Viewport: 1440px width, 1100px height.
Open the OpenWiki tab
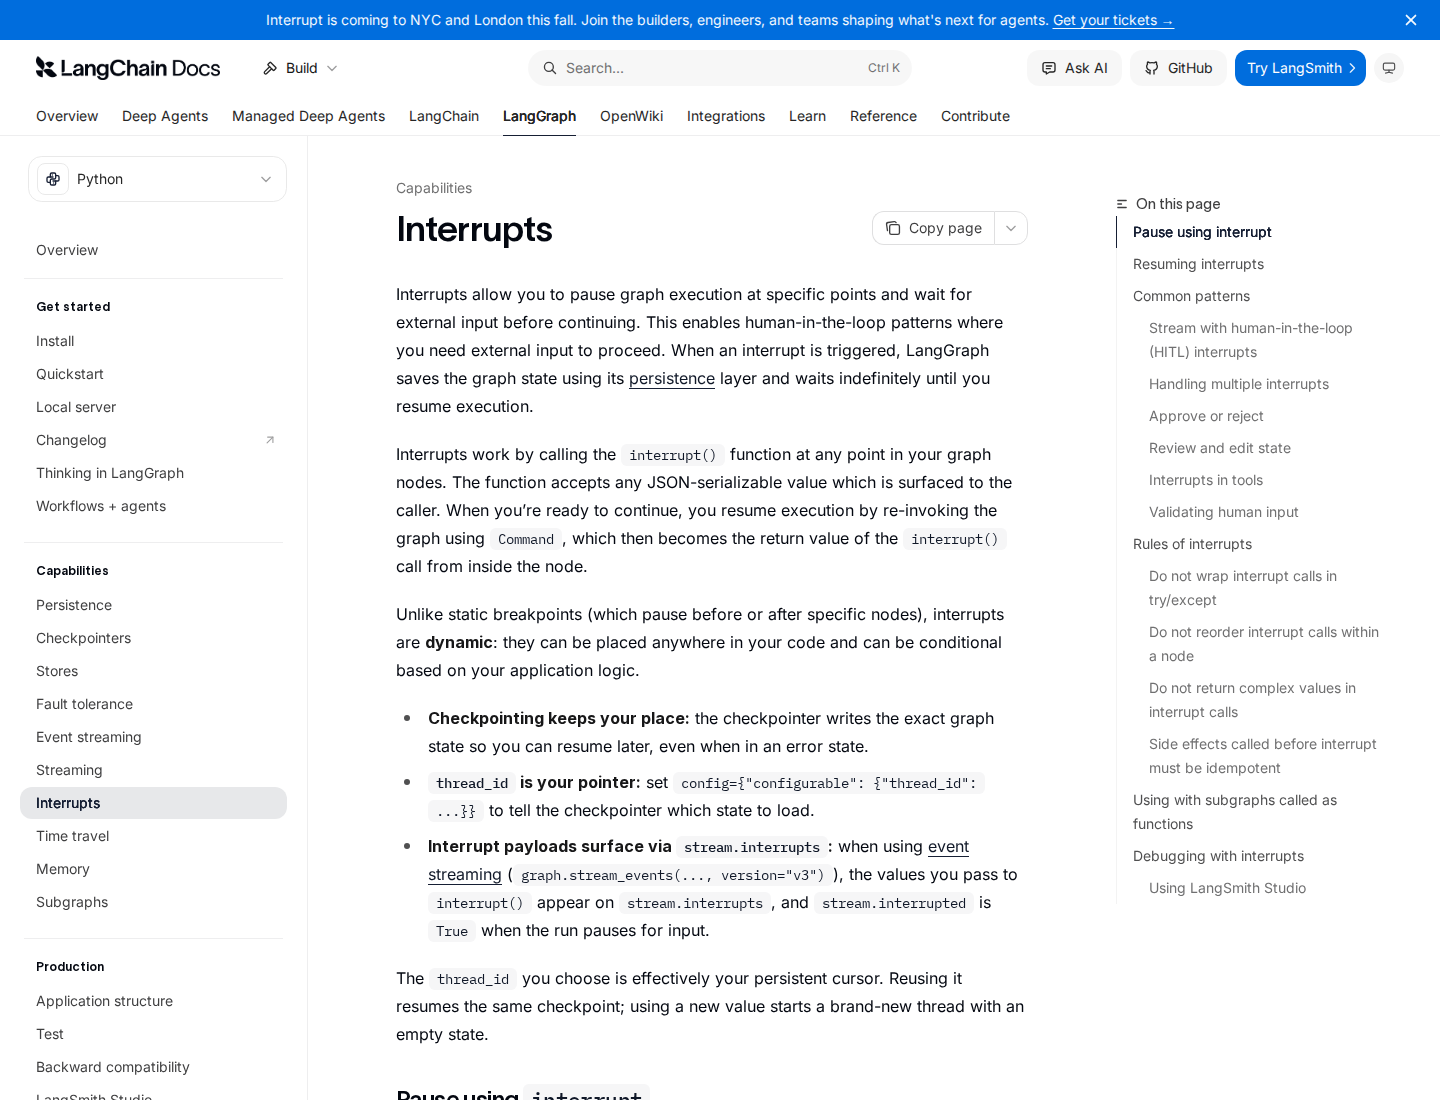coord(631,116)
